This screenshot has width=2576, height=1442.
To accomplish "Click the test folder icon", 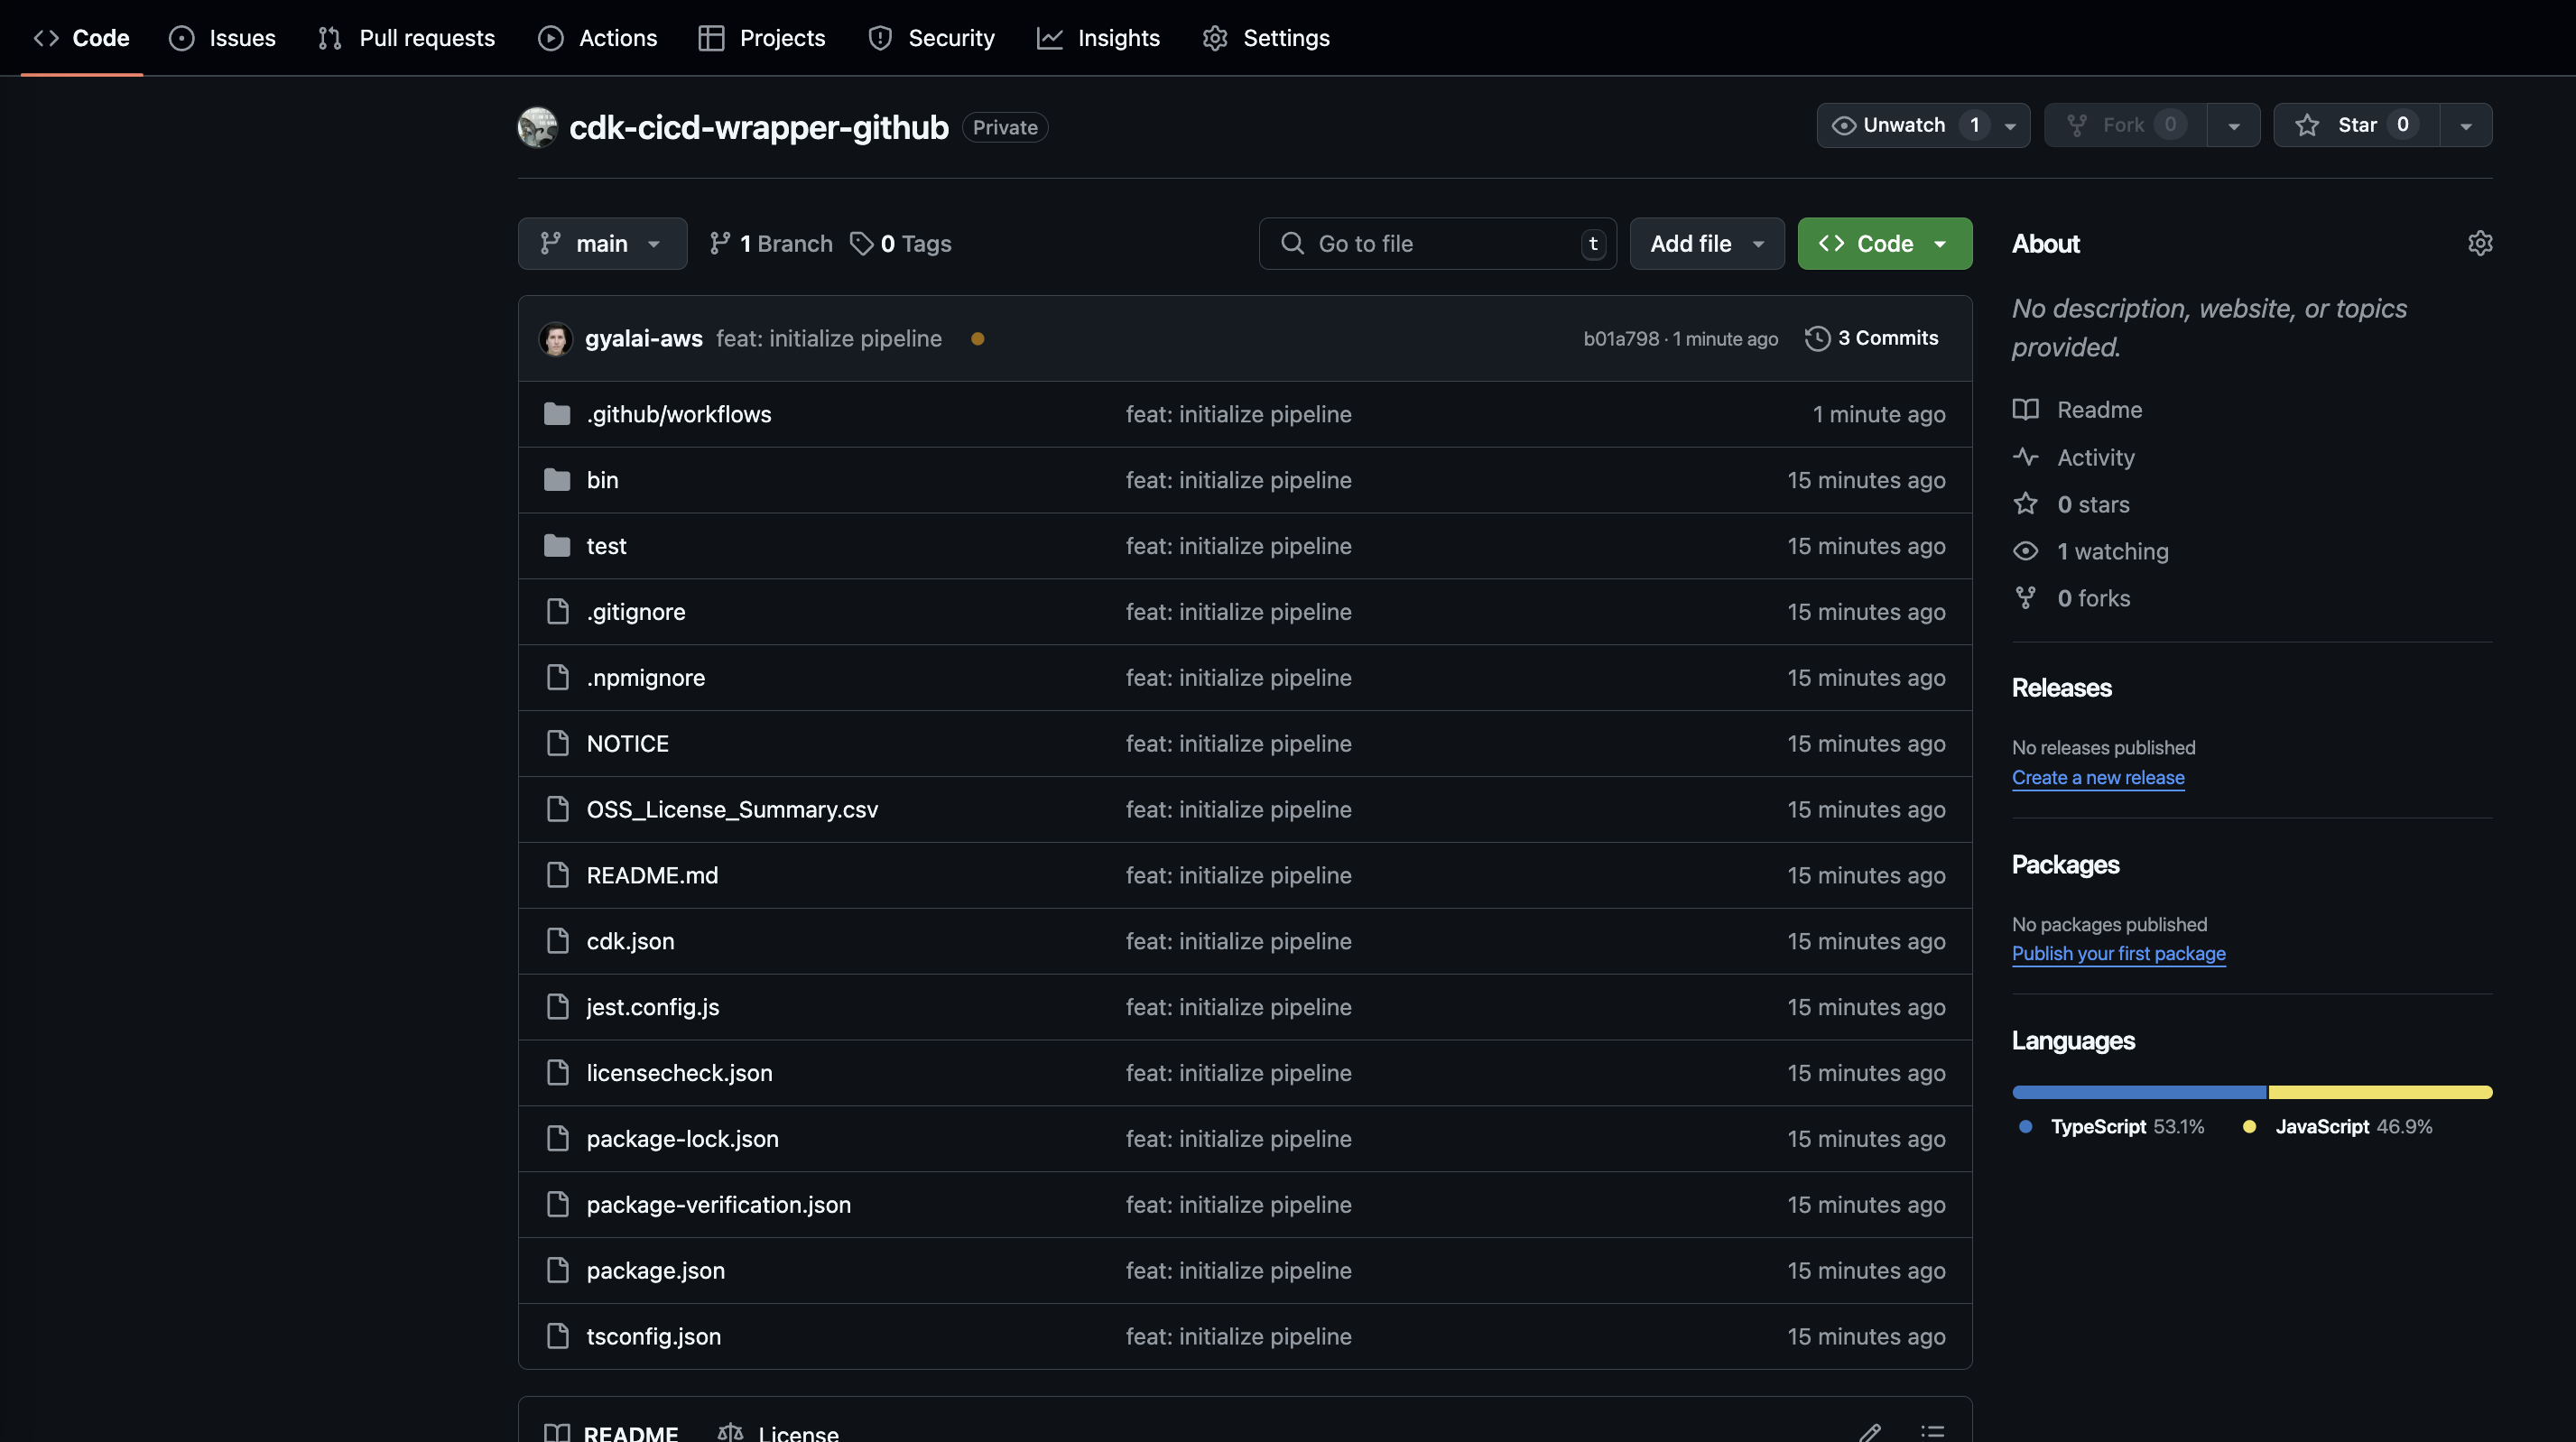I will pyautogui.click(x=557, y=546).
